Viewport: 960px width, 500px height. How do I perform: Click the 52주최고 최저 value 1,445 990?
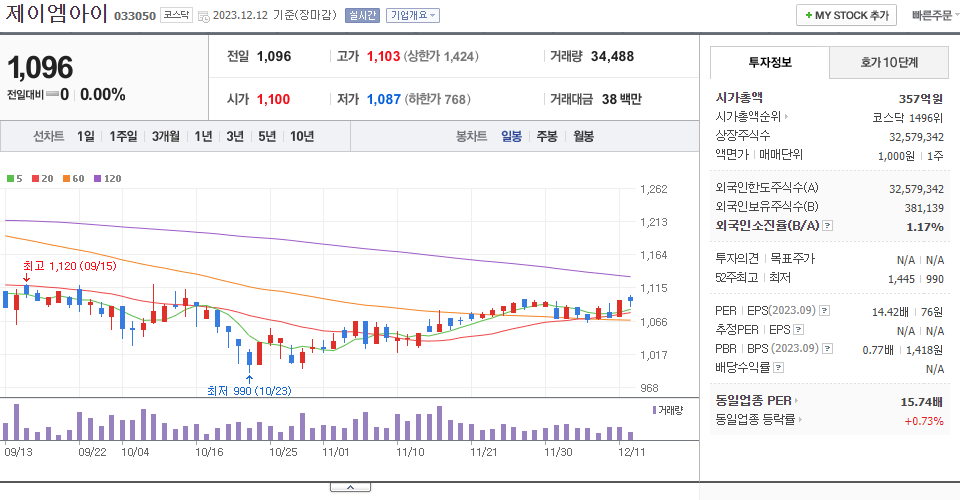click(916, 279)
